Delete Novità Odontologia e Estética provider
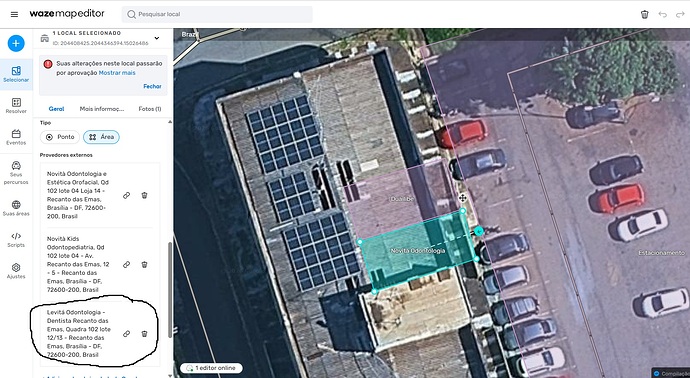 [x=144, y=195]
